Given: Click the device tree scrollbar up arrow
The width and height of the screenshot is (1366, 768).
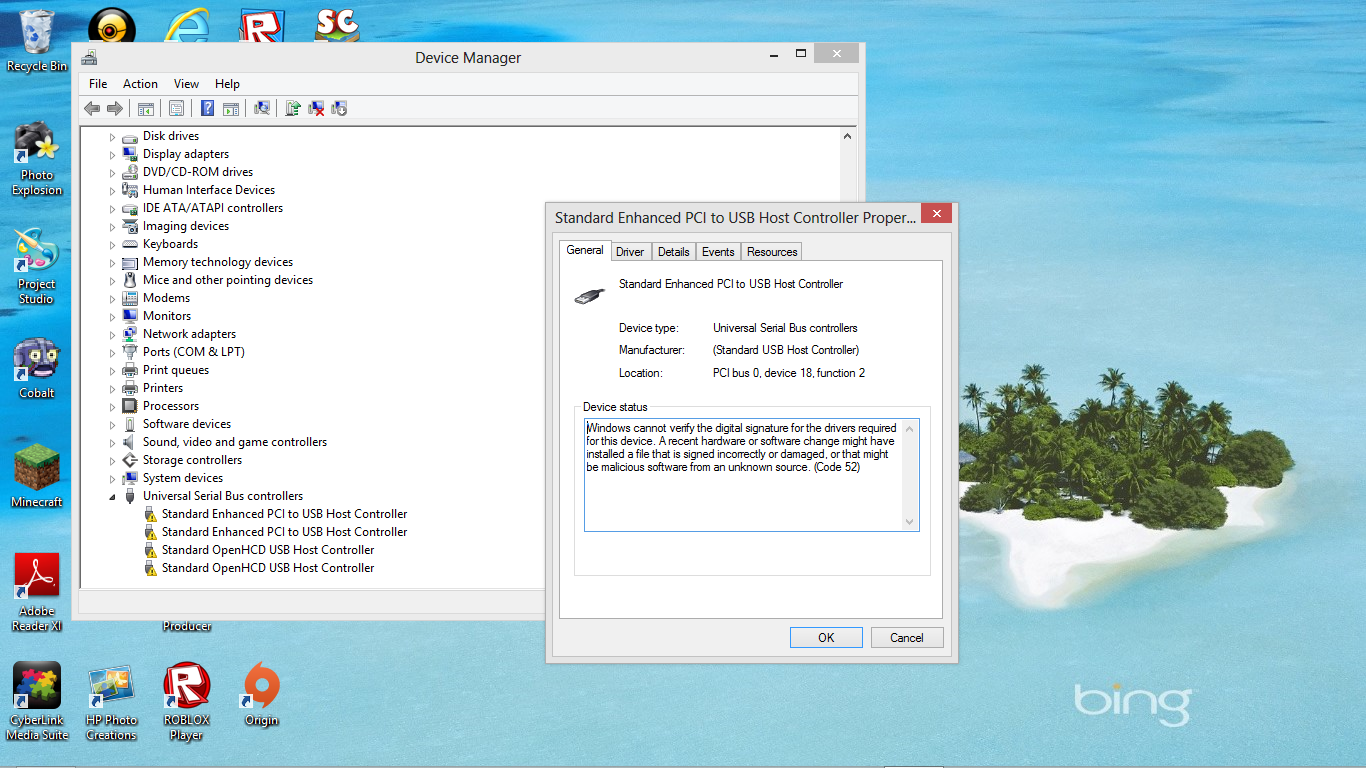Looking at the screenshot, I should tap(848, 136).
